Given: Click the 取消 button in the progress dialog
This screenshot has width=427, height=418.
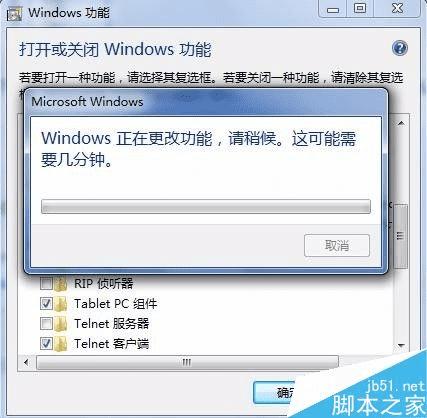Looking at the screenshot, I should coord(337,246).
